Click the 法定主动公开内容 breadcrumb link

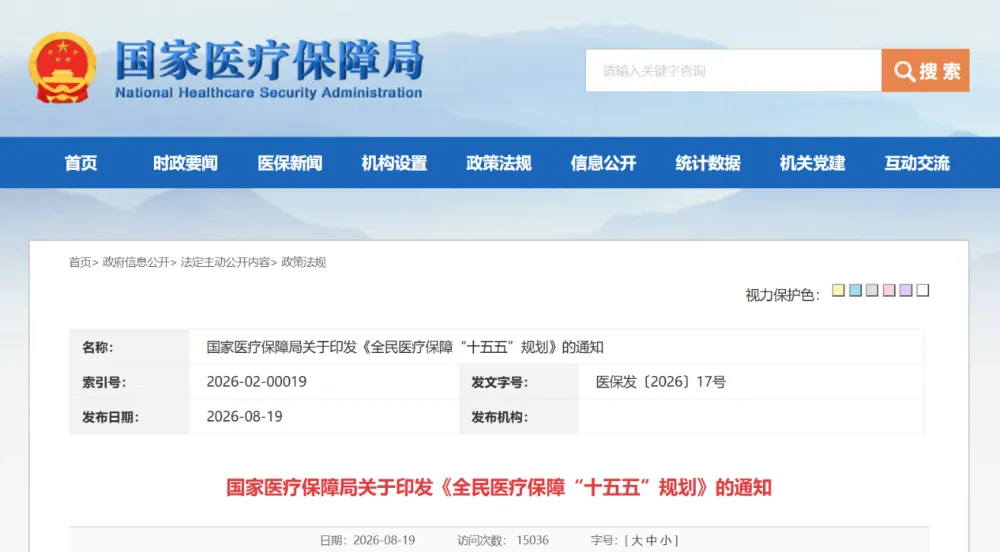225,262
